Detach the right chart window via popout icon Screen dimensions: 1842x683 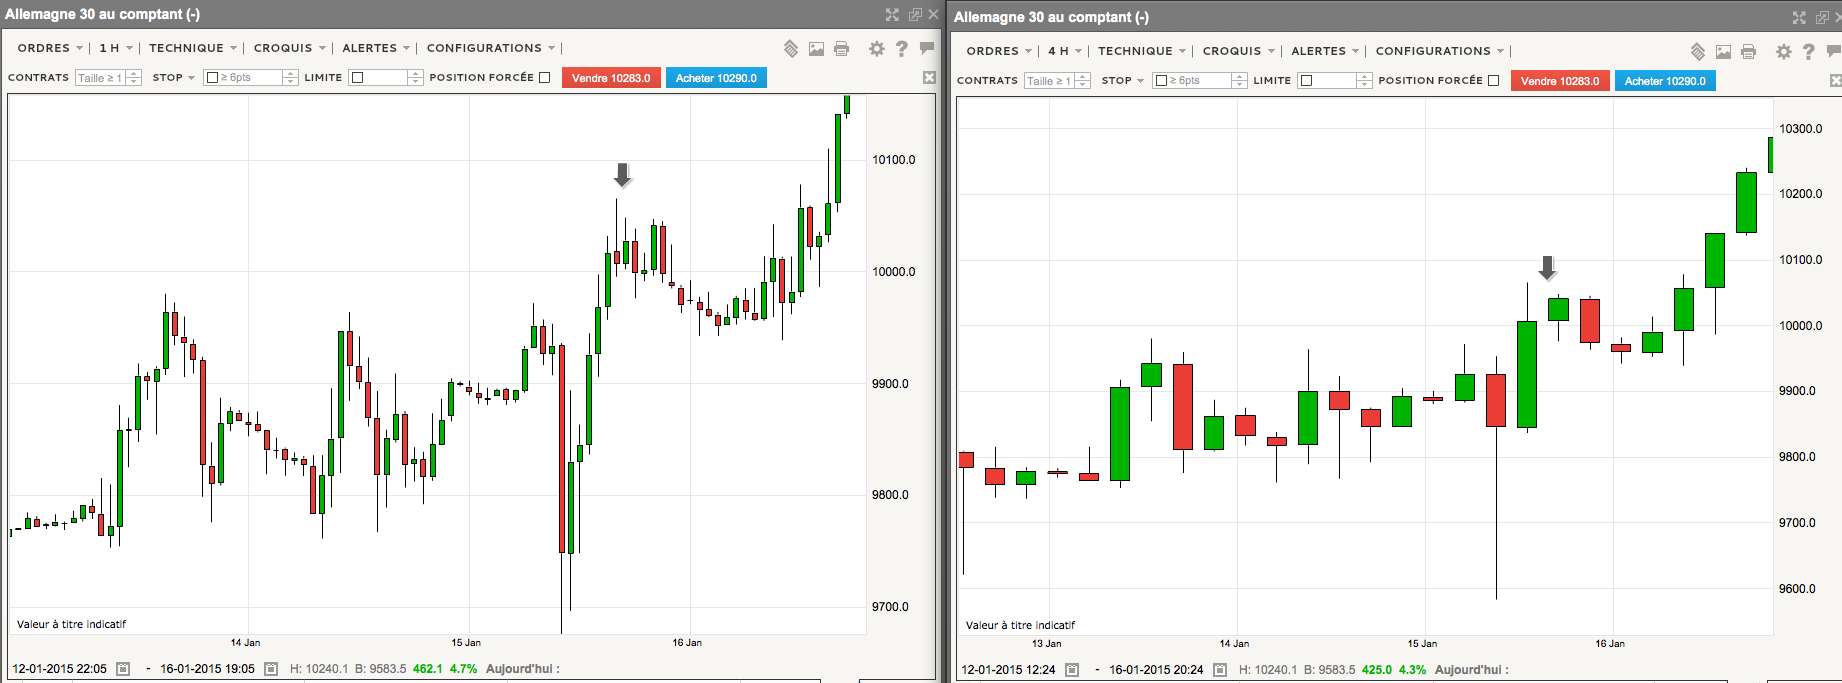(1822, 18)
